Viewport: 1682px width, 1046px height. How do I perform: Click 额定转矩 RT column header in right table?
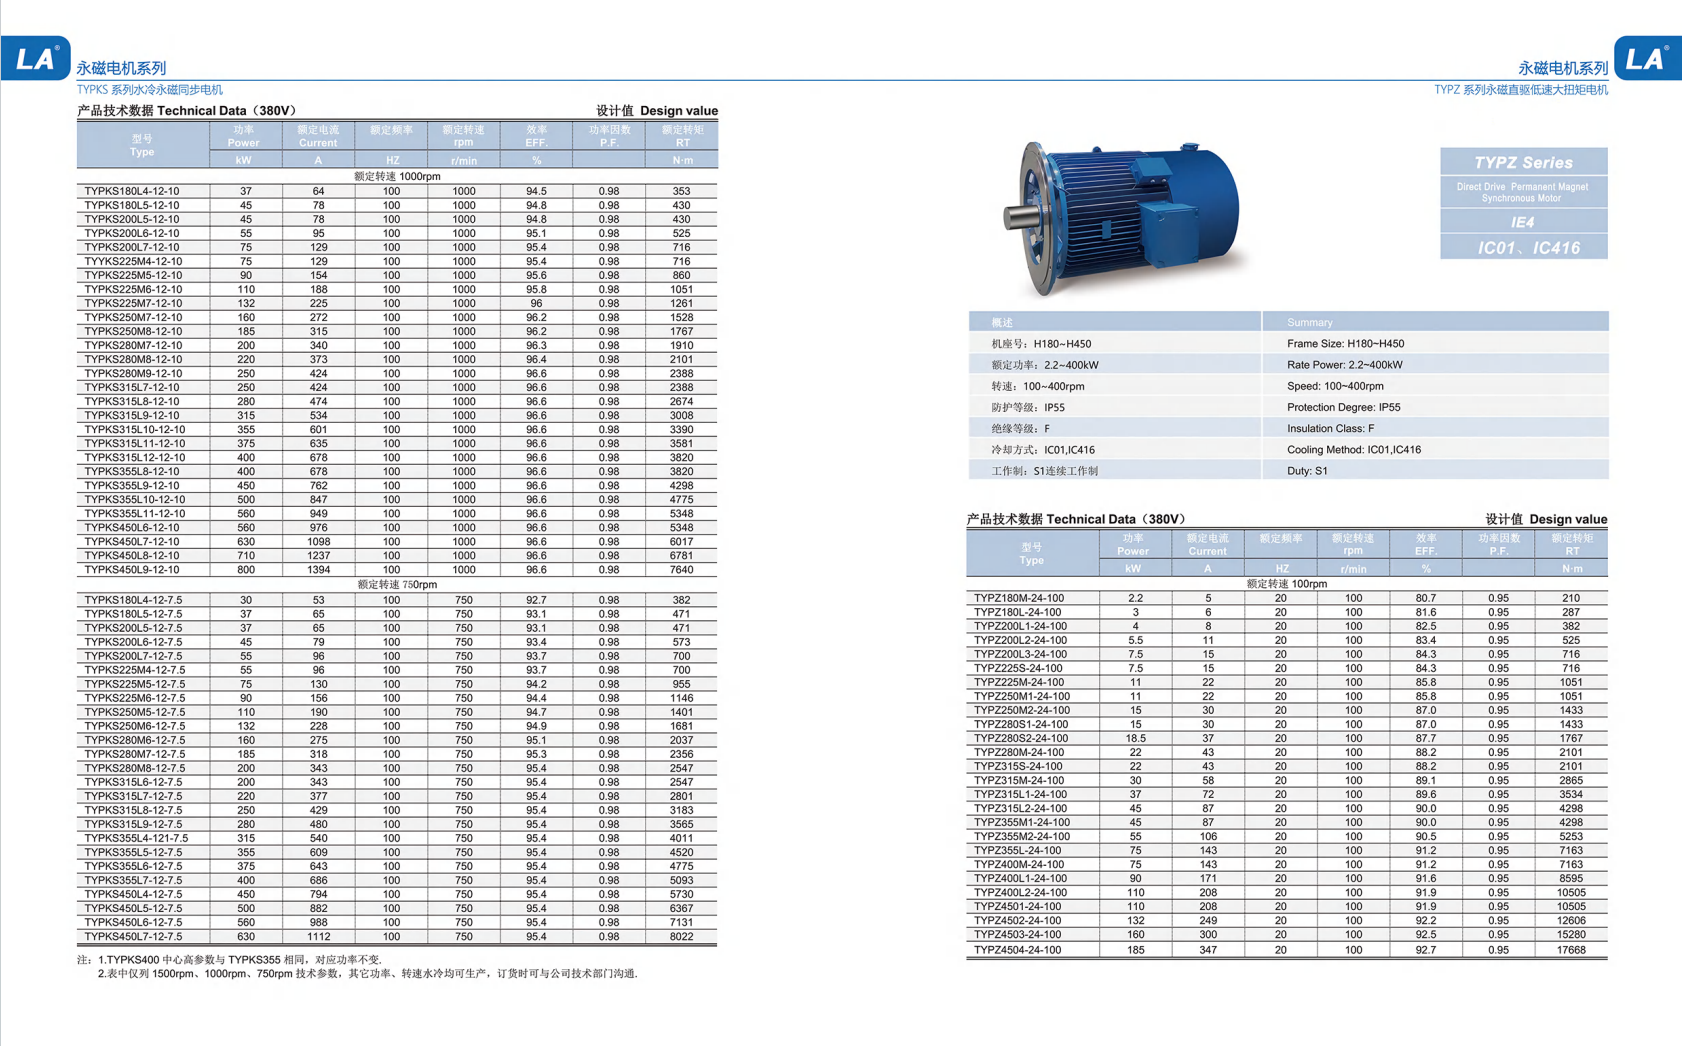pos(1571,544)
